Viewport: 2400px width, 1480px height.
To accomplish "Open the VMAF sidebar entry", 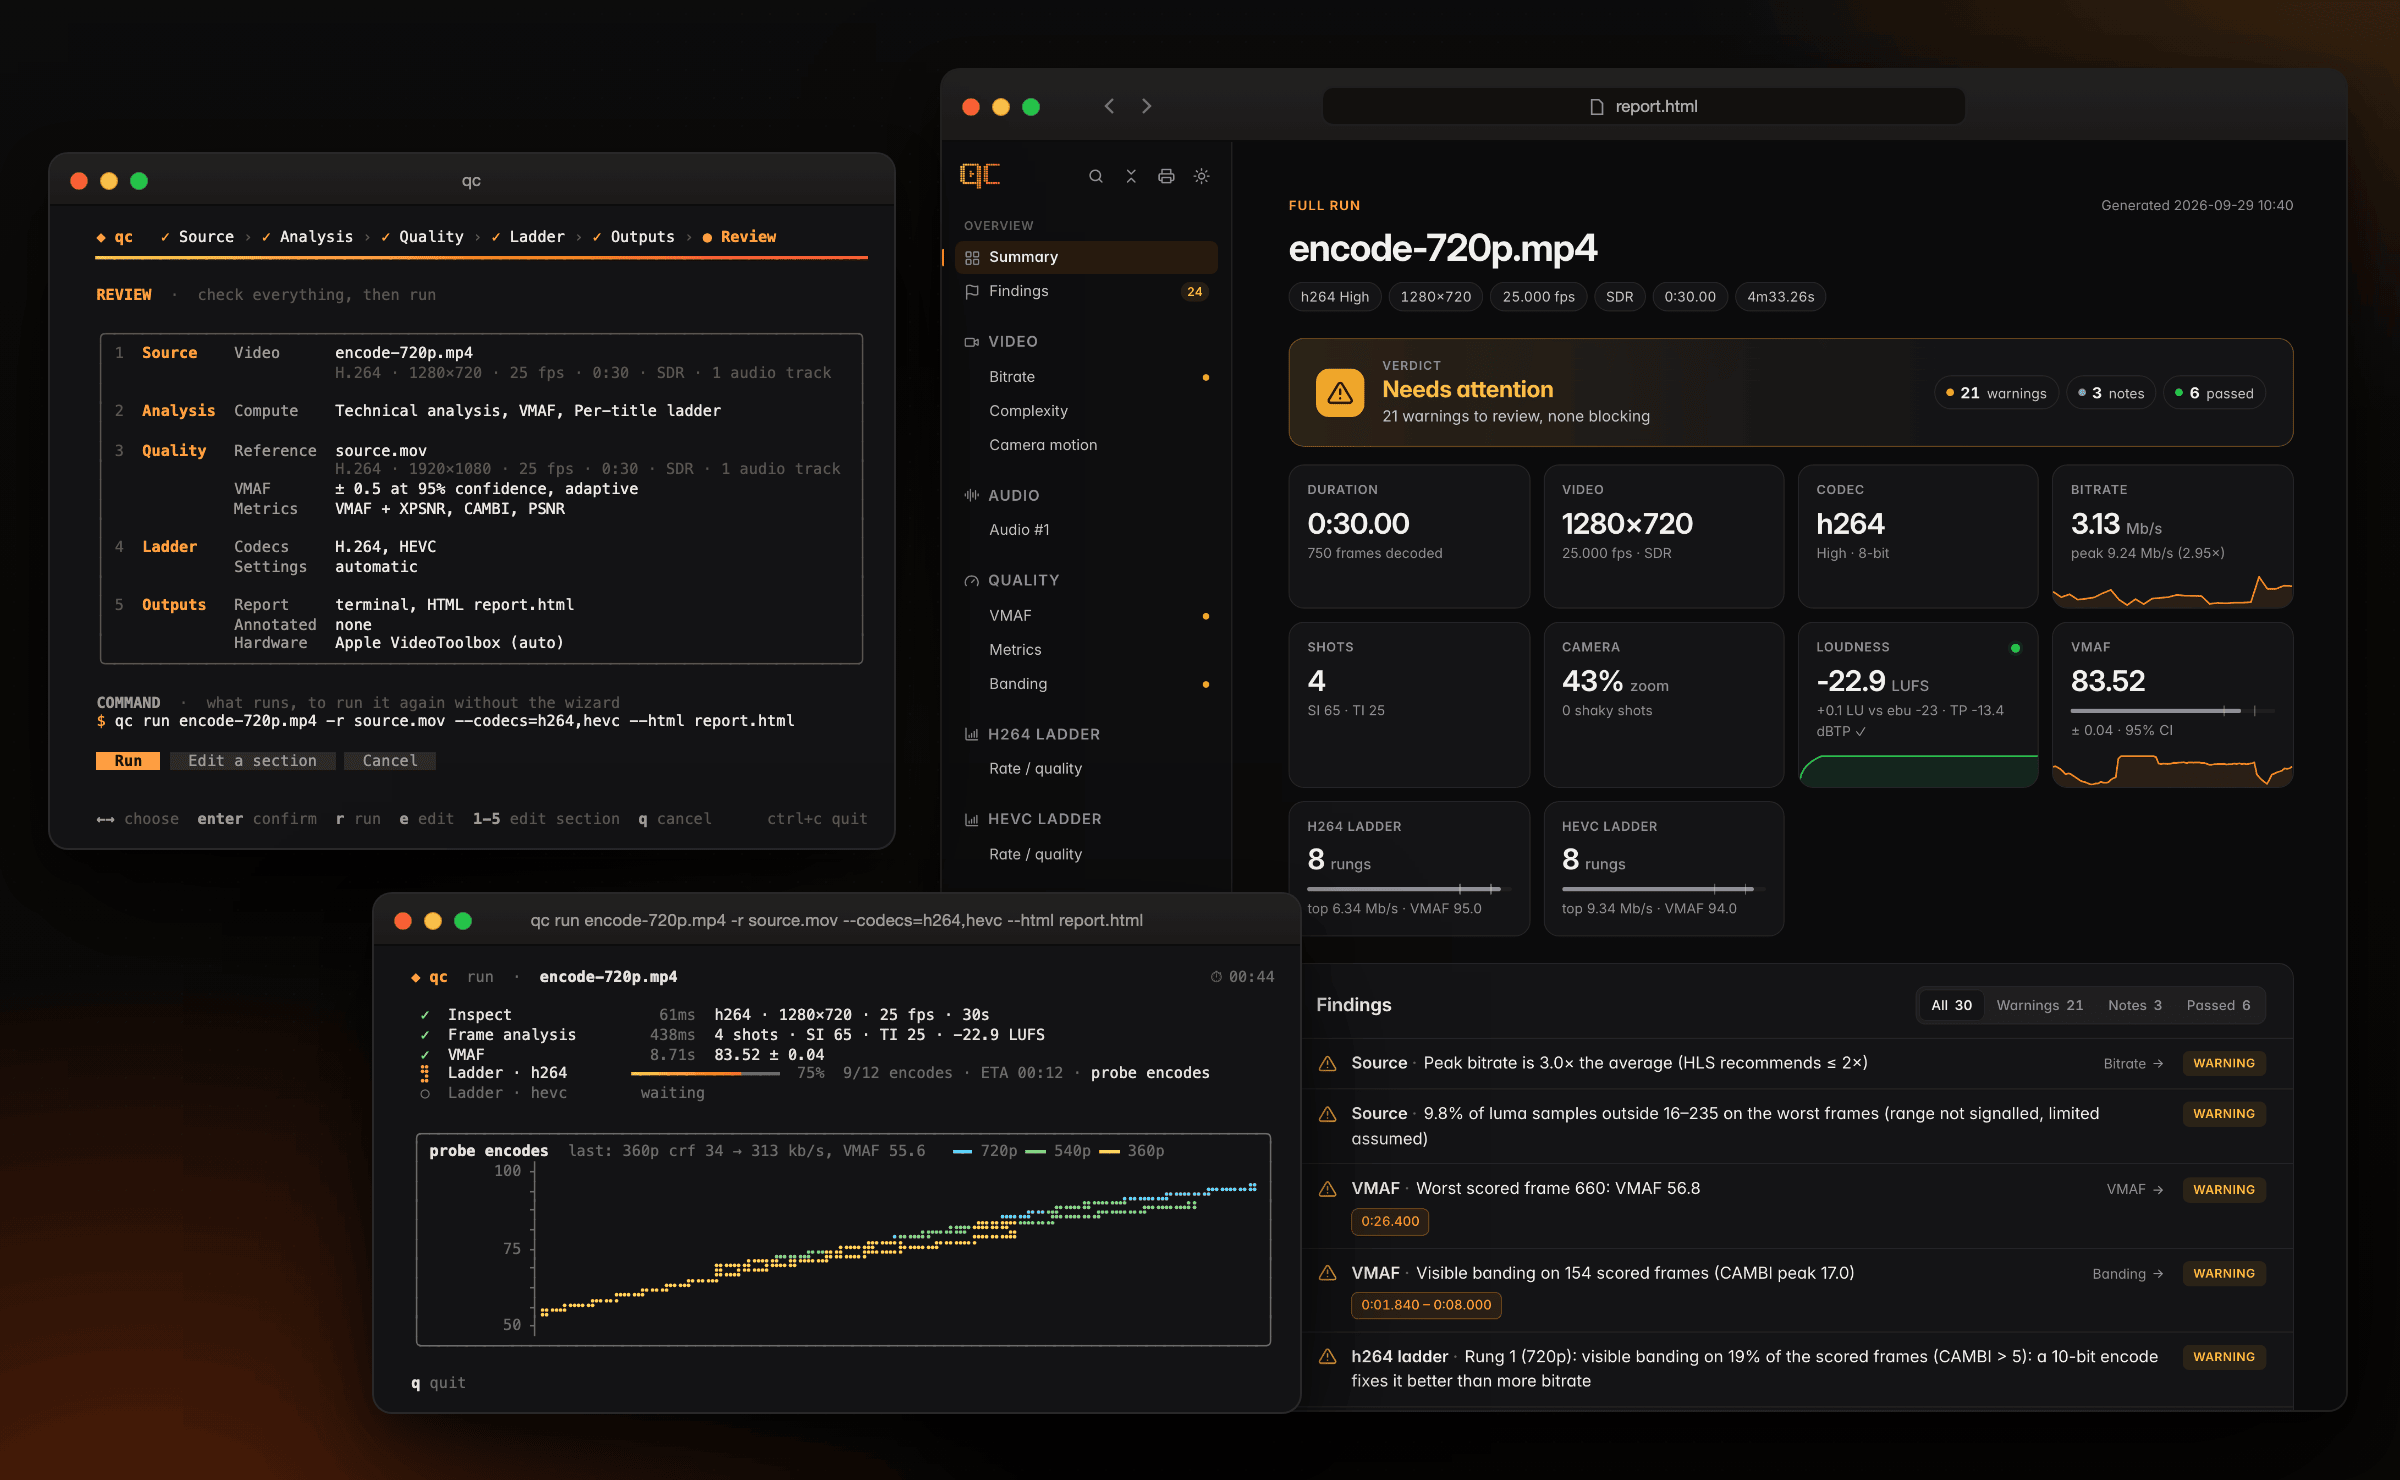I will tap(1086, 616).
